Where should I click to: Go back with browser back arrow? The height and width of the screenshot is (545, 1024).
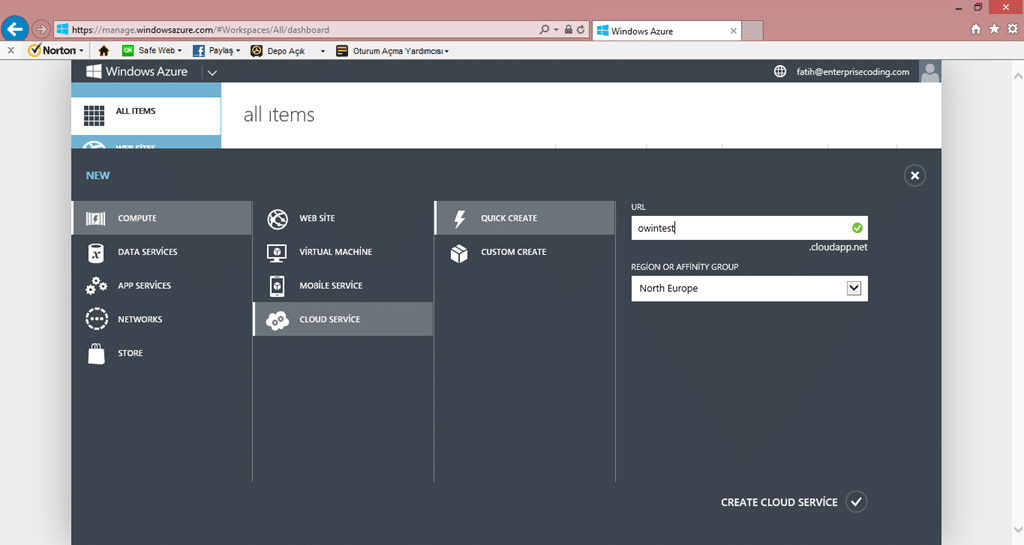coord(14,29)
